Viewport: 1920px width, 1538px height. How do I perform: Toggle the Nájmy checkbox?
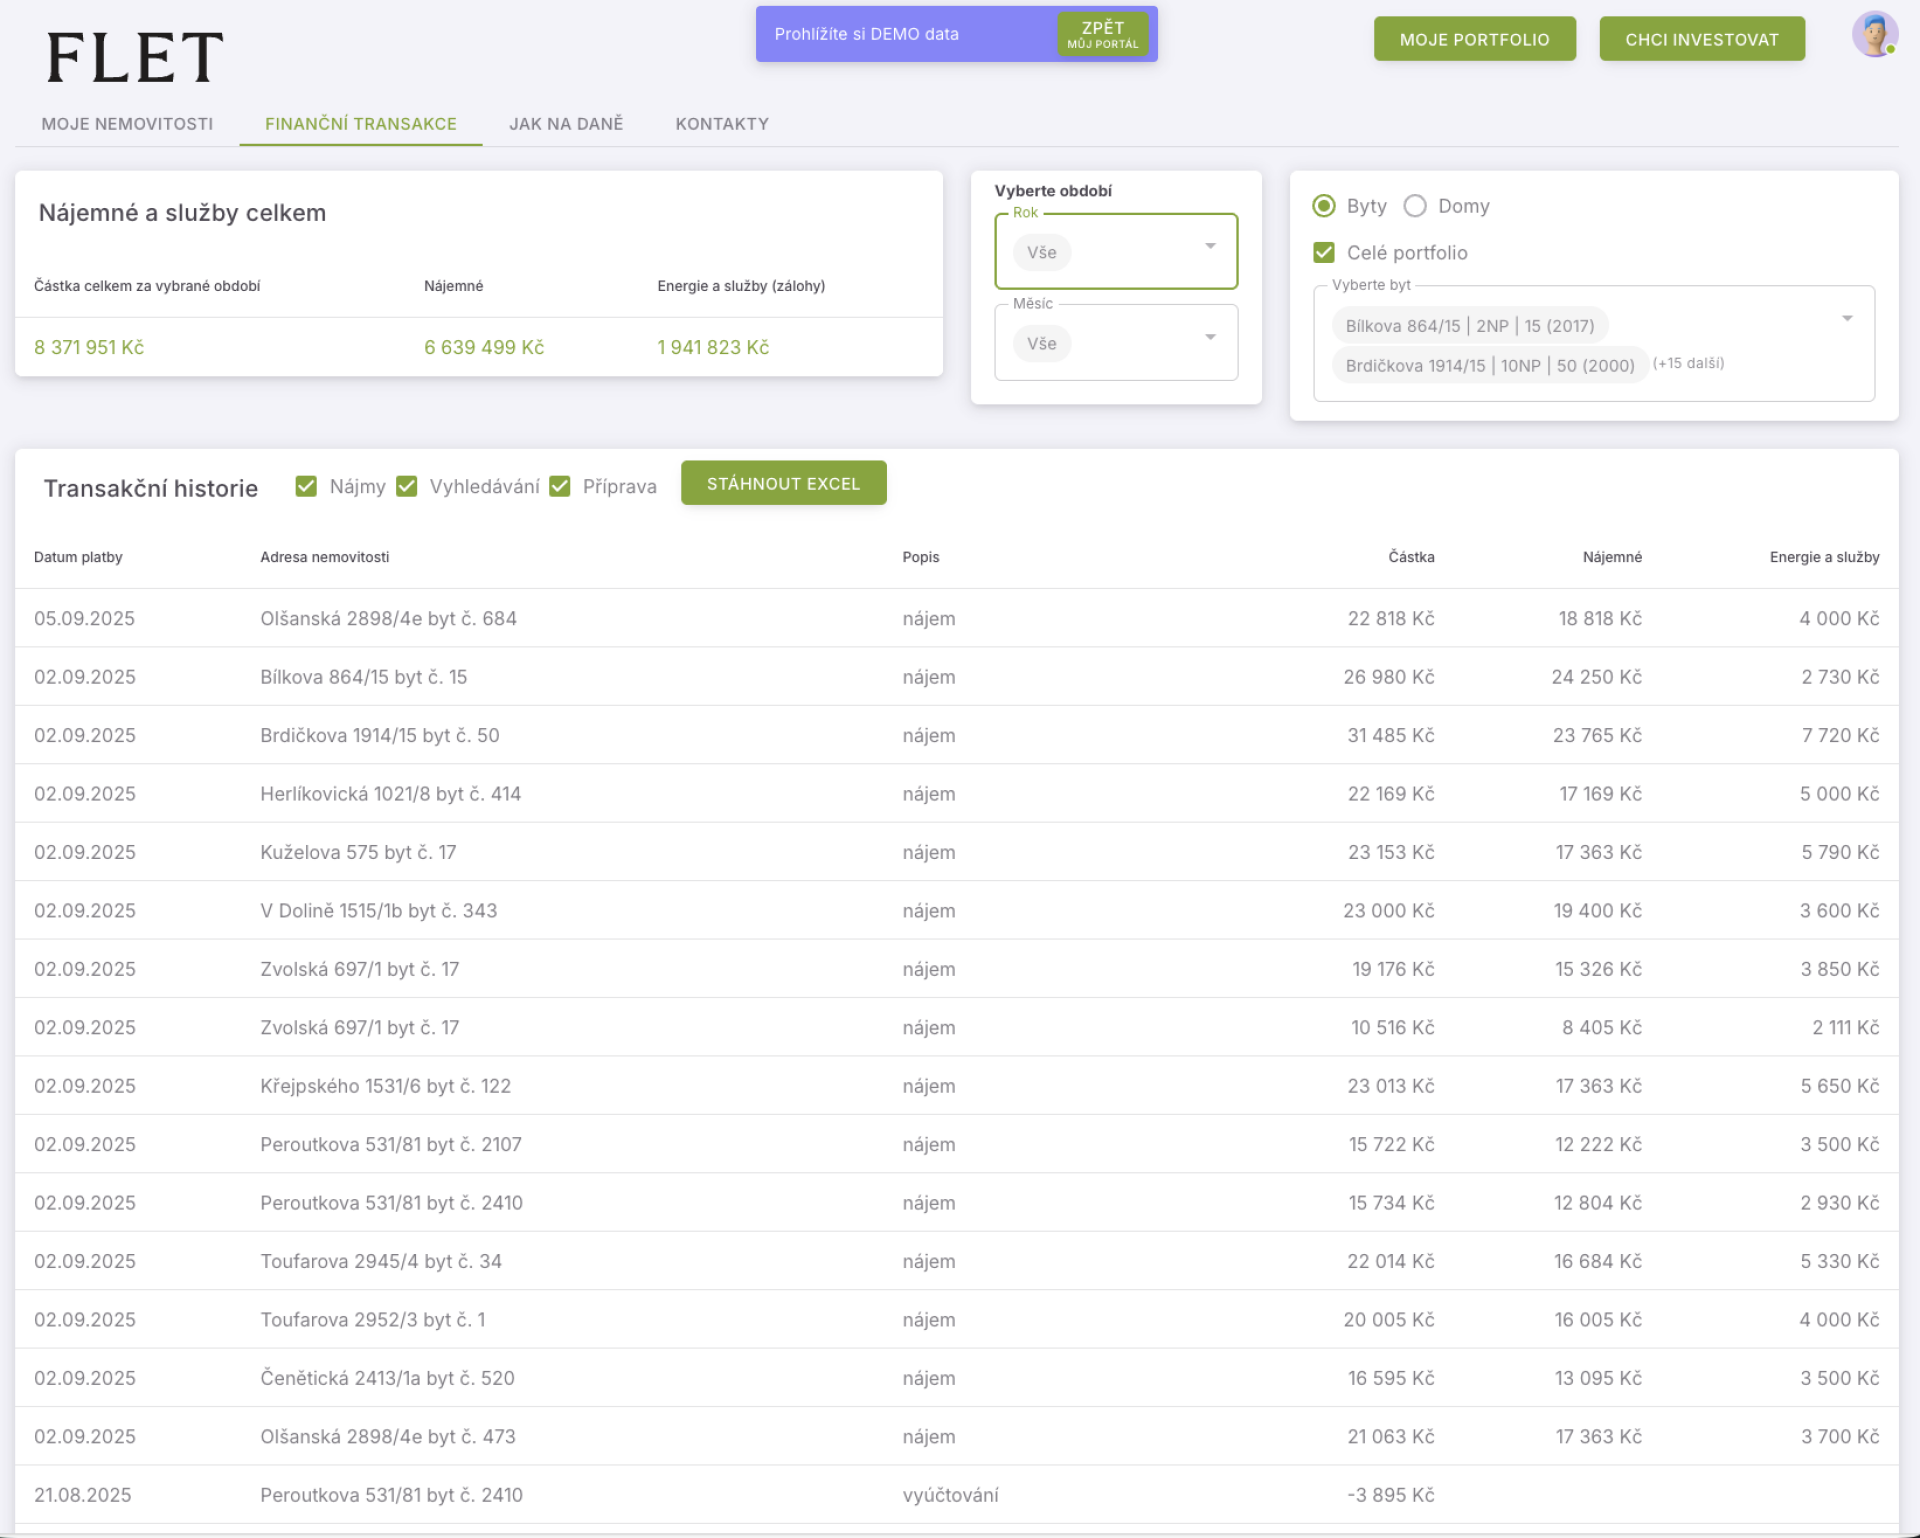click(306, 486)
